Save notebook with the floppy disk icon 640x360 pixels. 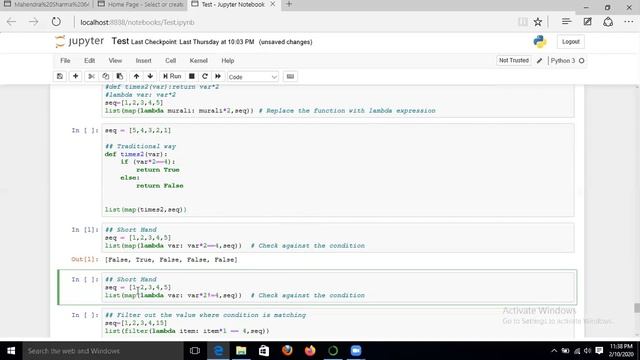tap(60, 76)
